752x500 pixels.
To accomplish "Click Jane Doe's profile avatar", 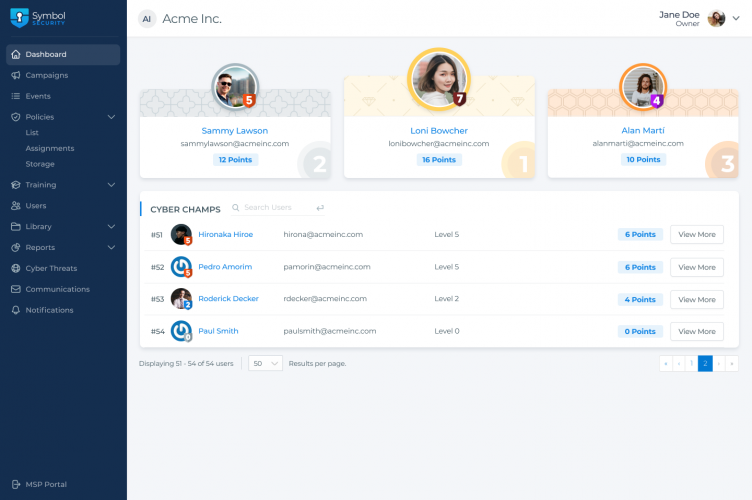I will pos(717,19).
